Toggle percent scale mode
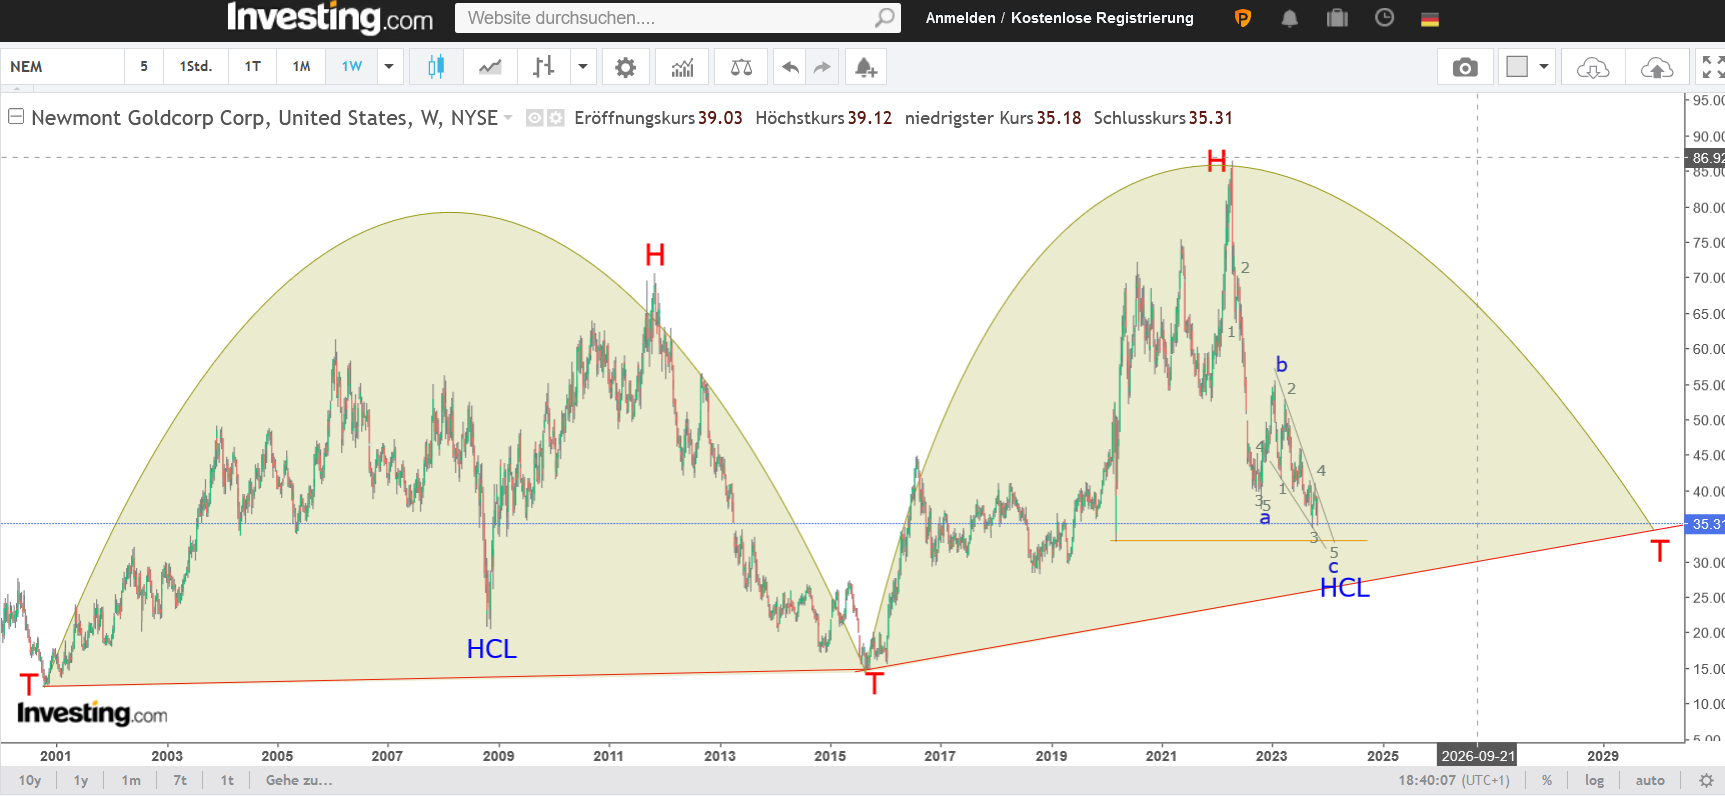Screen dimensions: 1725x796 click(1547, 780)
